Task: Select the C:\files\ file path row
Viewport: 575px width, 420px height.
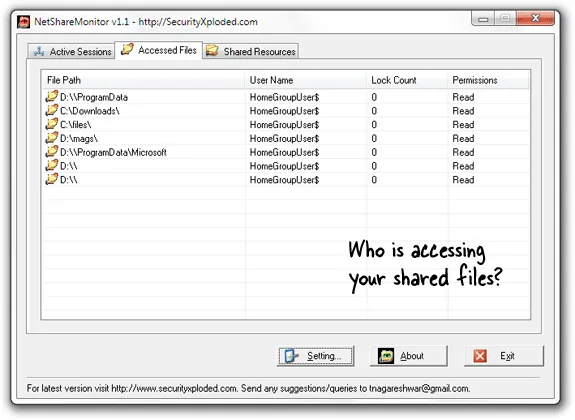Action: 76,125
